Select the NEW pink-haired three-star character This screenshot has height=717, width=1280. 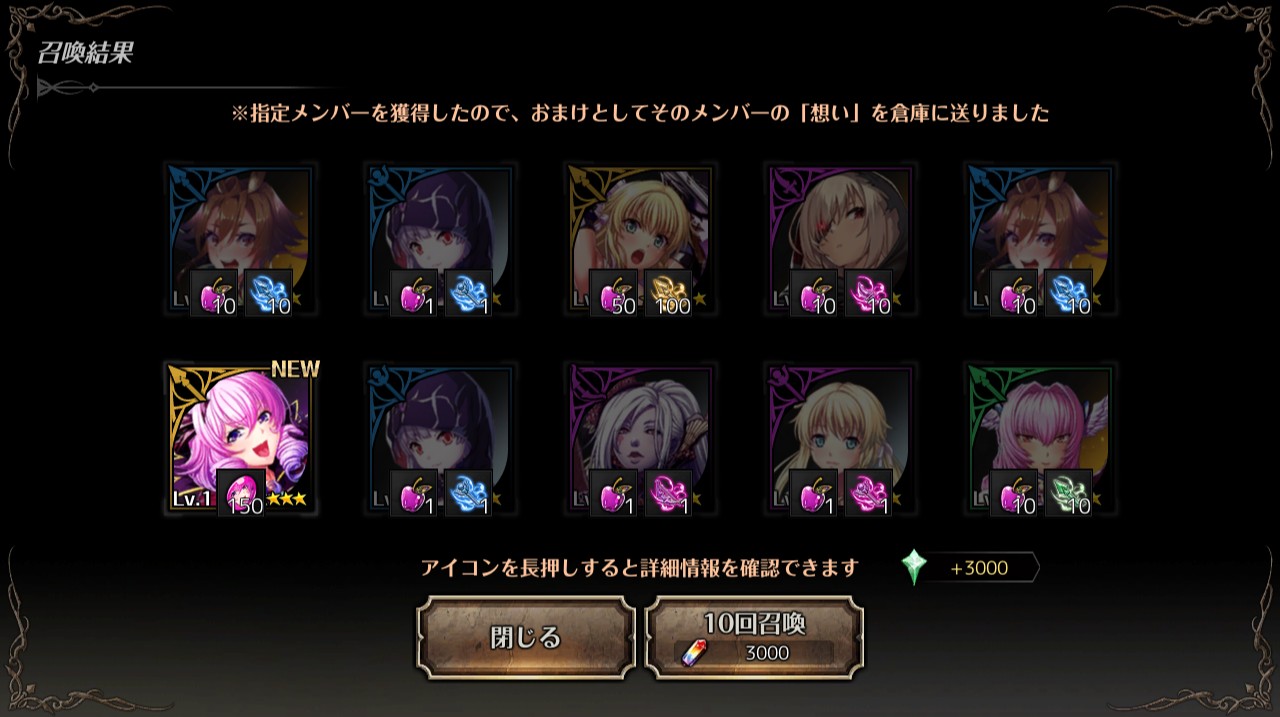[x=241, y=439]
